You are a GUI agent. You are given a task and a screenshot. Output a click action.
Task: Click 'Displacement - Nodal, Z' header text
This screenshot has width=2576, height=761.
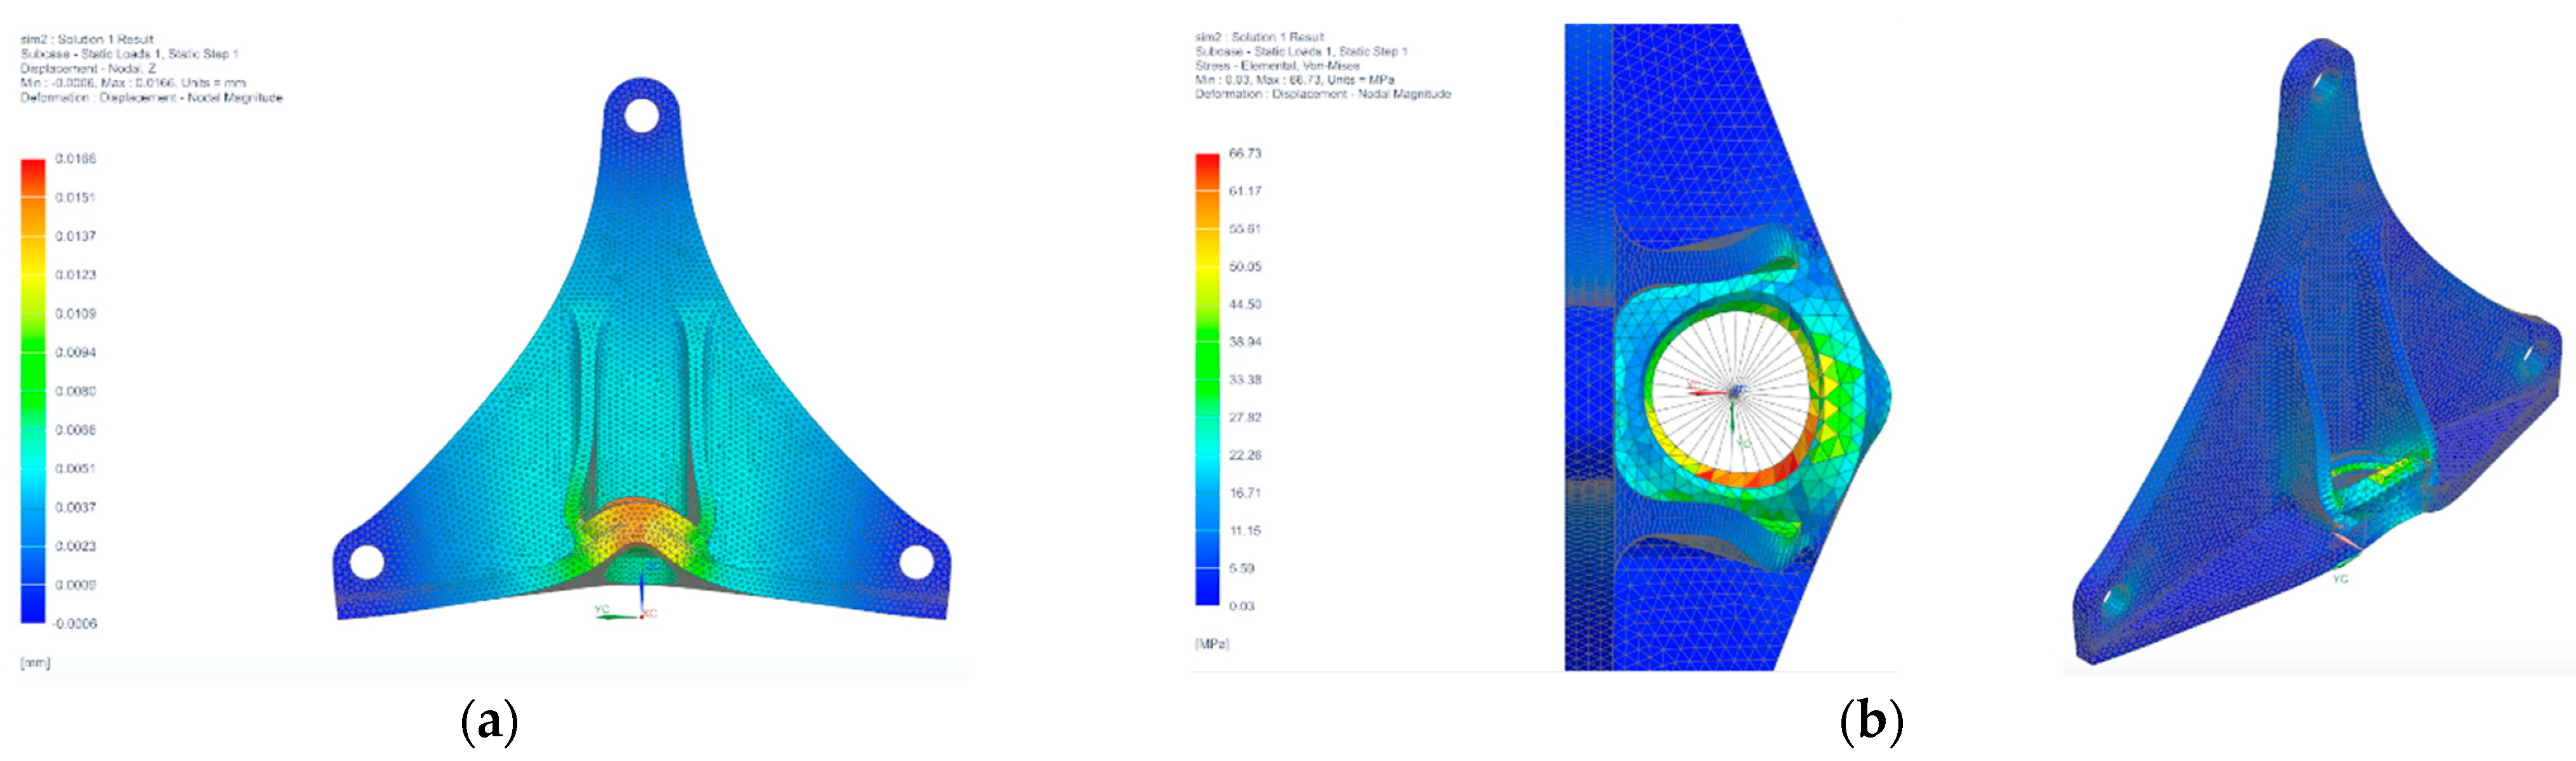click(88, 69)
